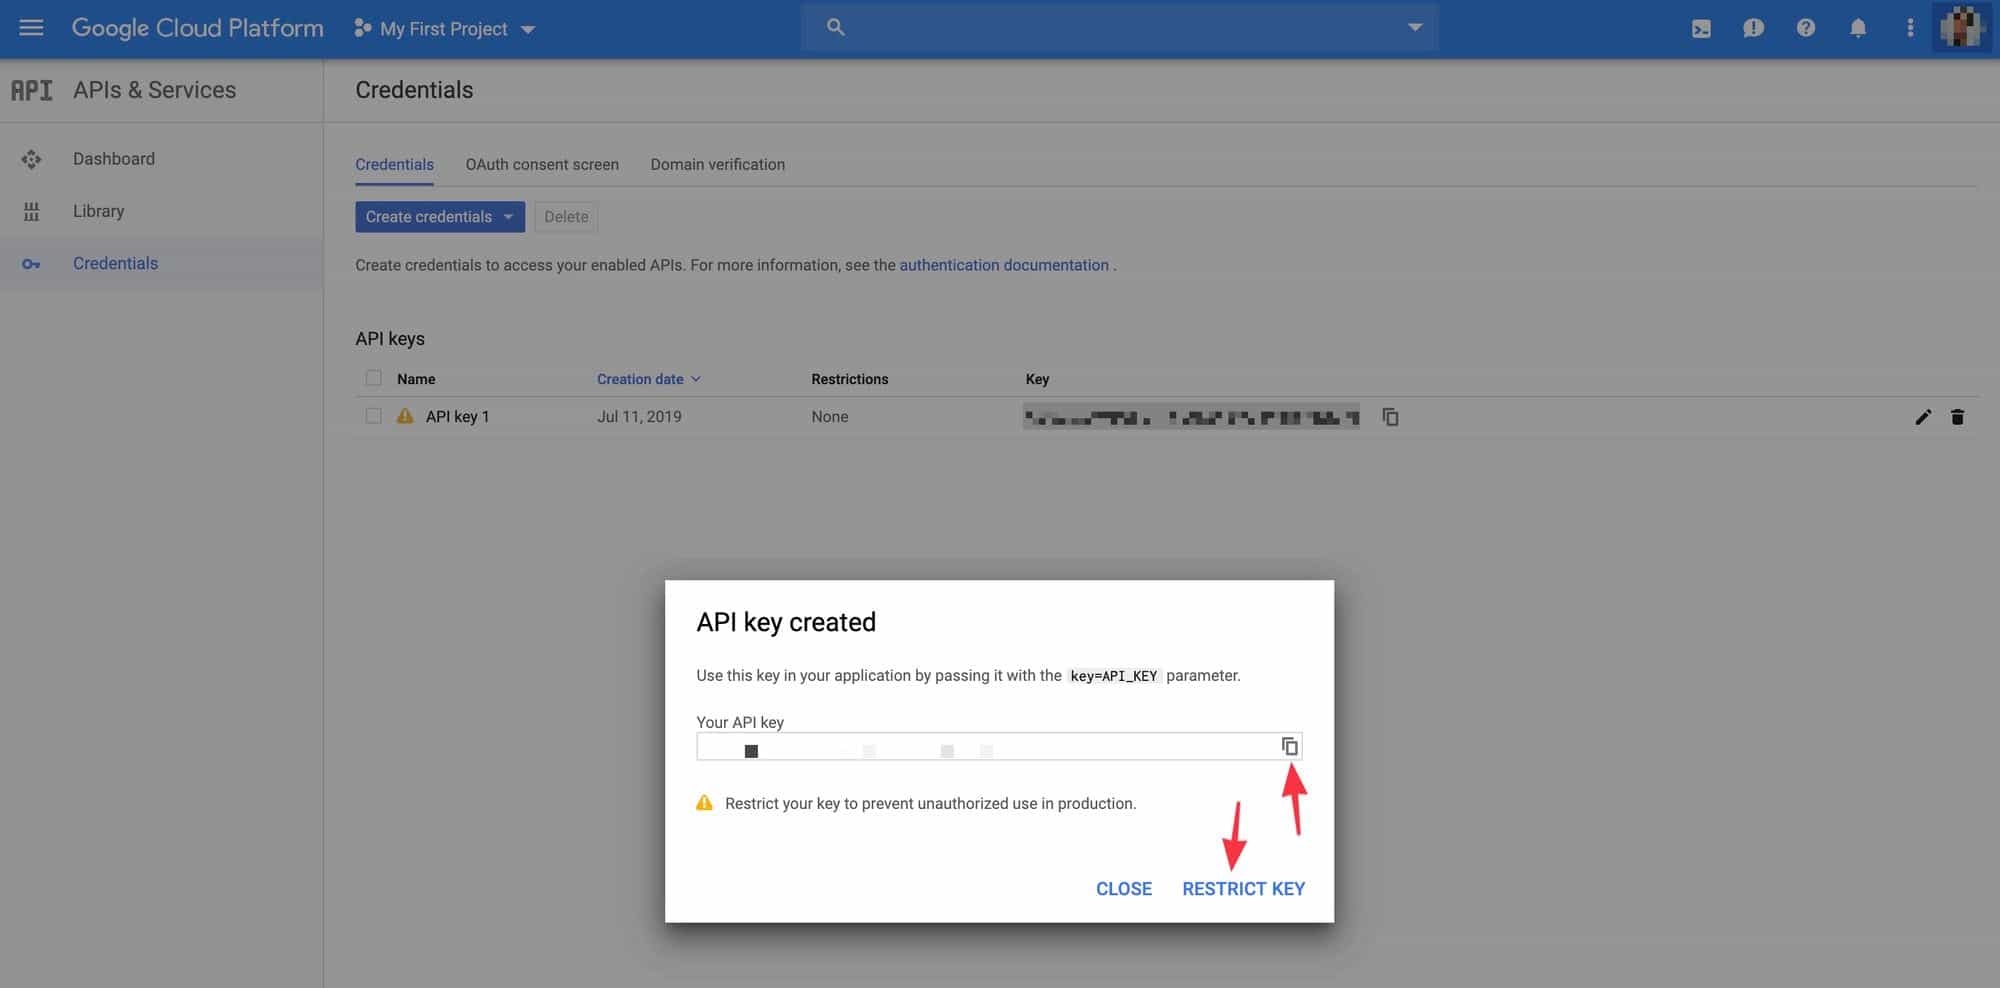2000x988 pixels.
Task: Switch to Domain verification tab
Action: pos(718,165)
